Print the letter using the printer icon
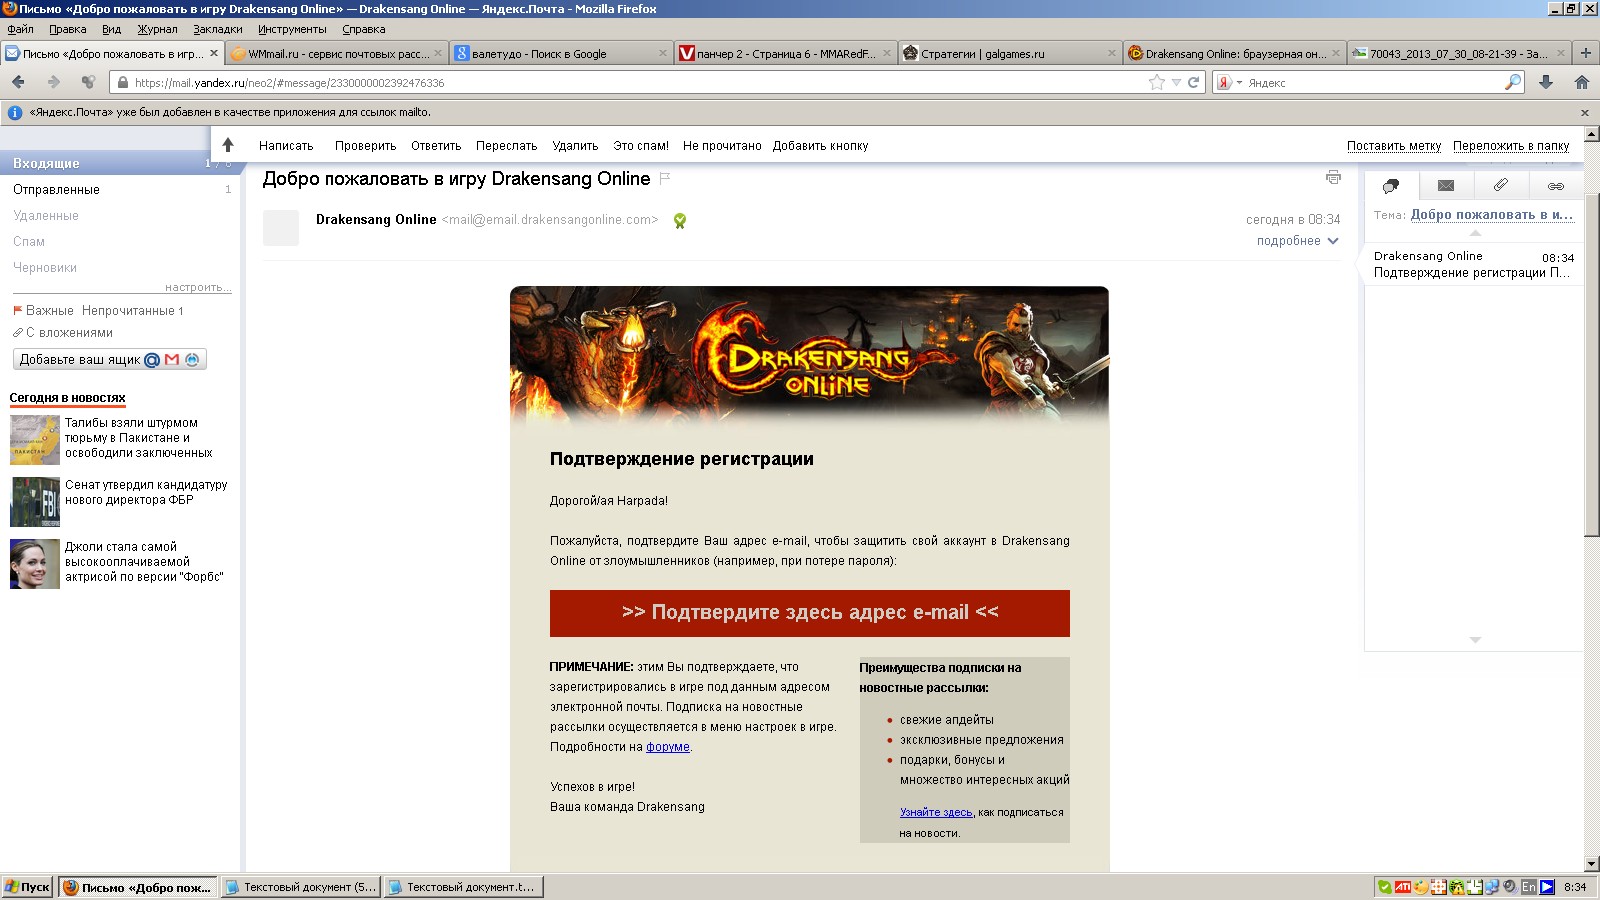Image resolution: width=1600 pixels, height=900 pixels. pos(1333,177)
